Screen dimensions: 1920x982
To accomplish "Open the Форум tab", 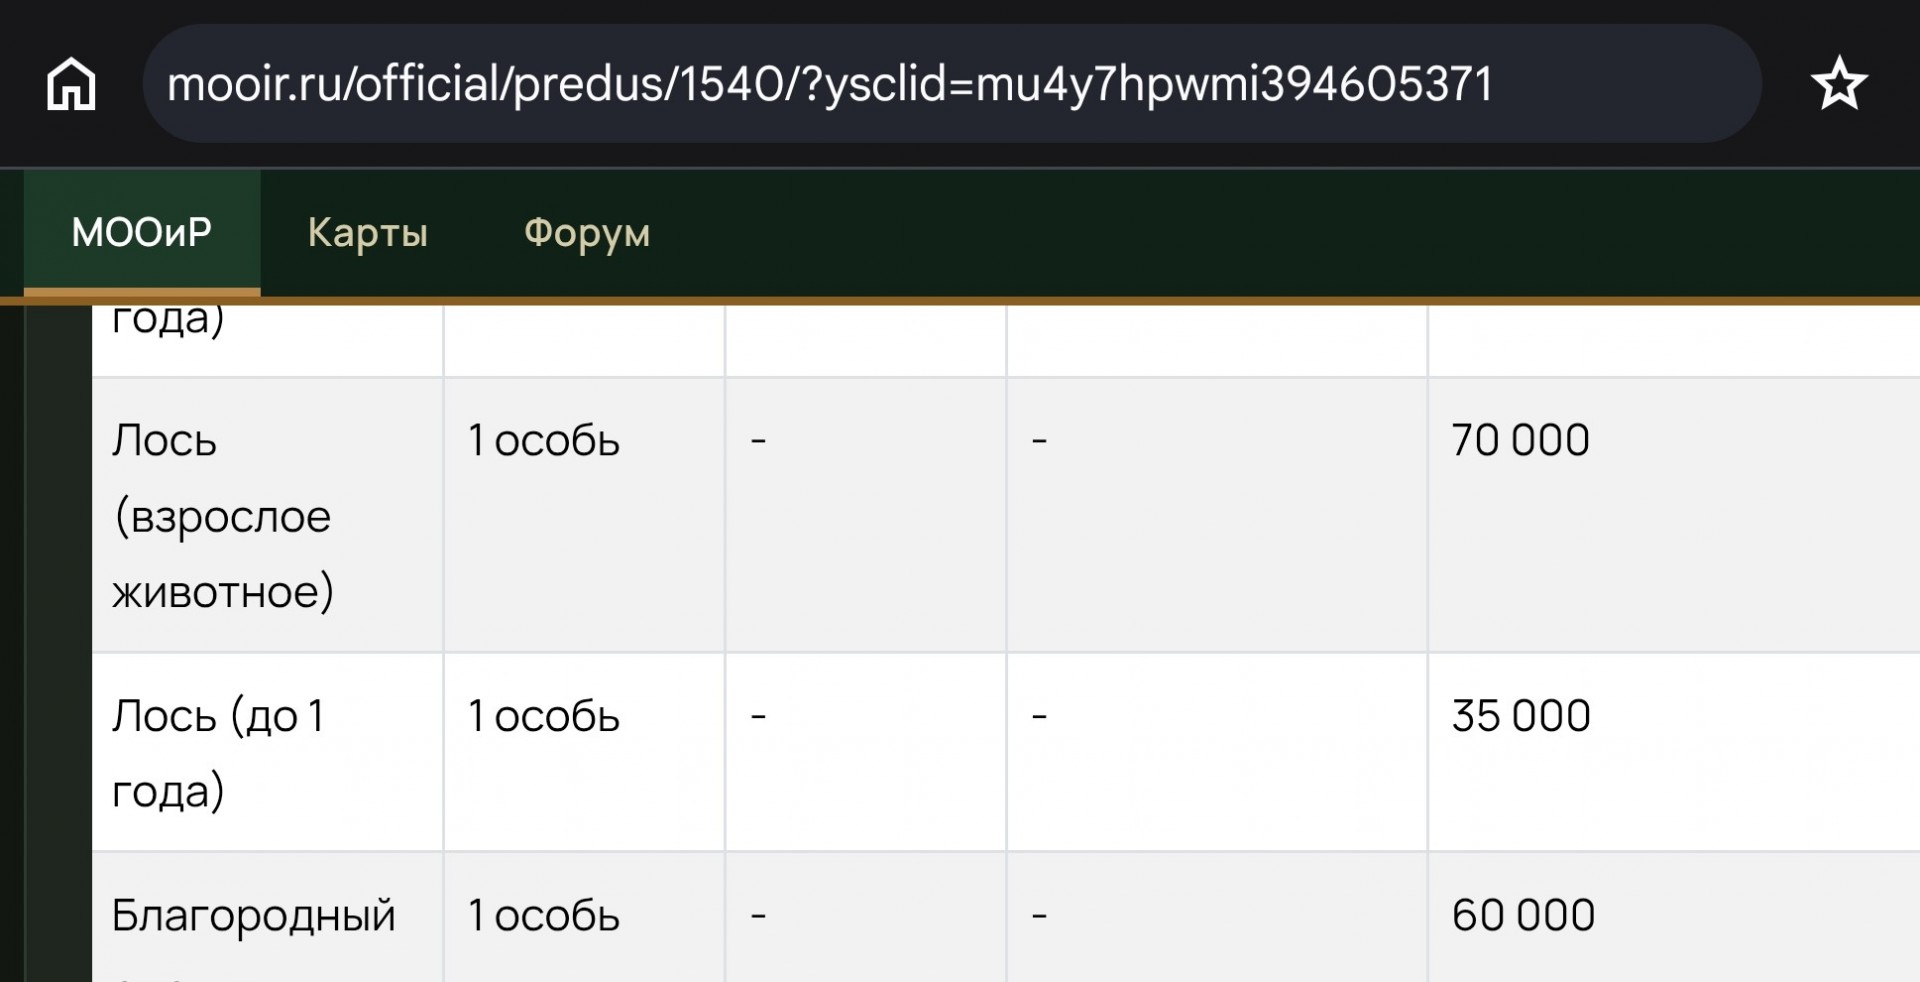I will tap(587, 233).
